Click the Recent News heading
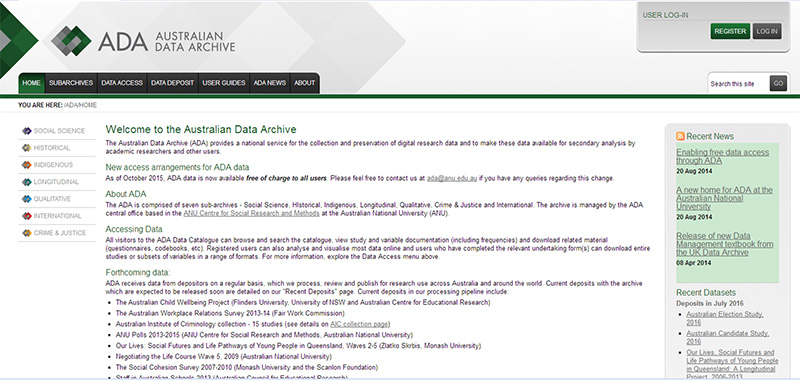The height and width of the screenshot is (380, 800). pos(710,136)
